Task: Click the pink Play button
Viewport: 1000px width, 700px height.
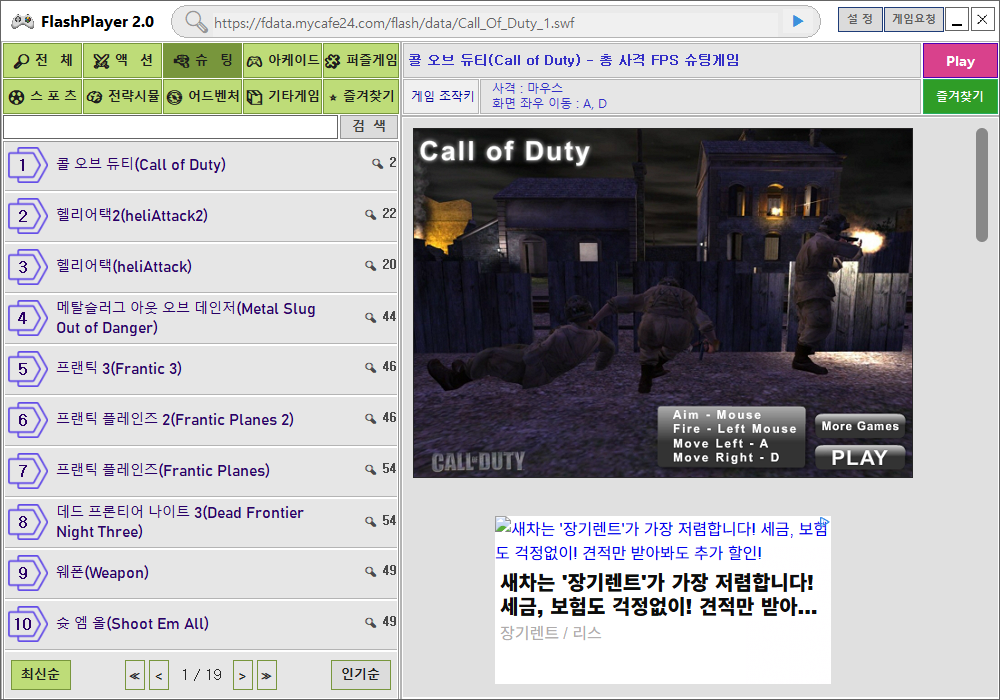Action: 960,61
